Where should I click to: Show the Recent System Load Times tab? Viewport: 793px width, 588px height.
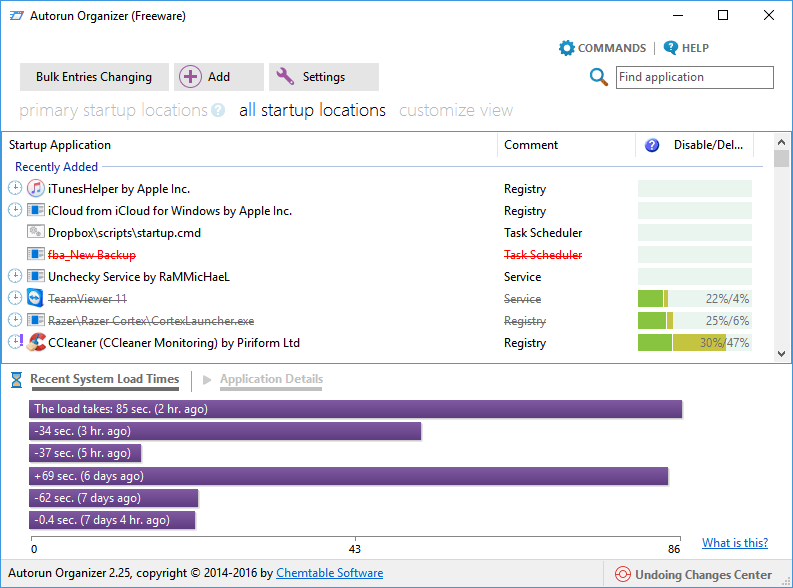104,380
